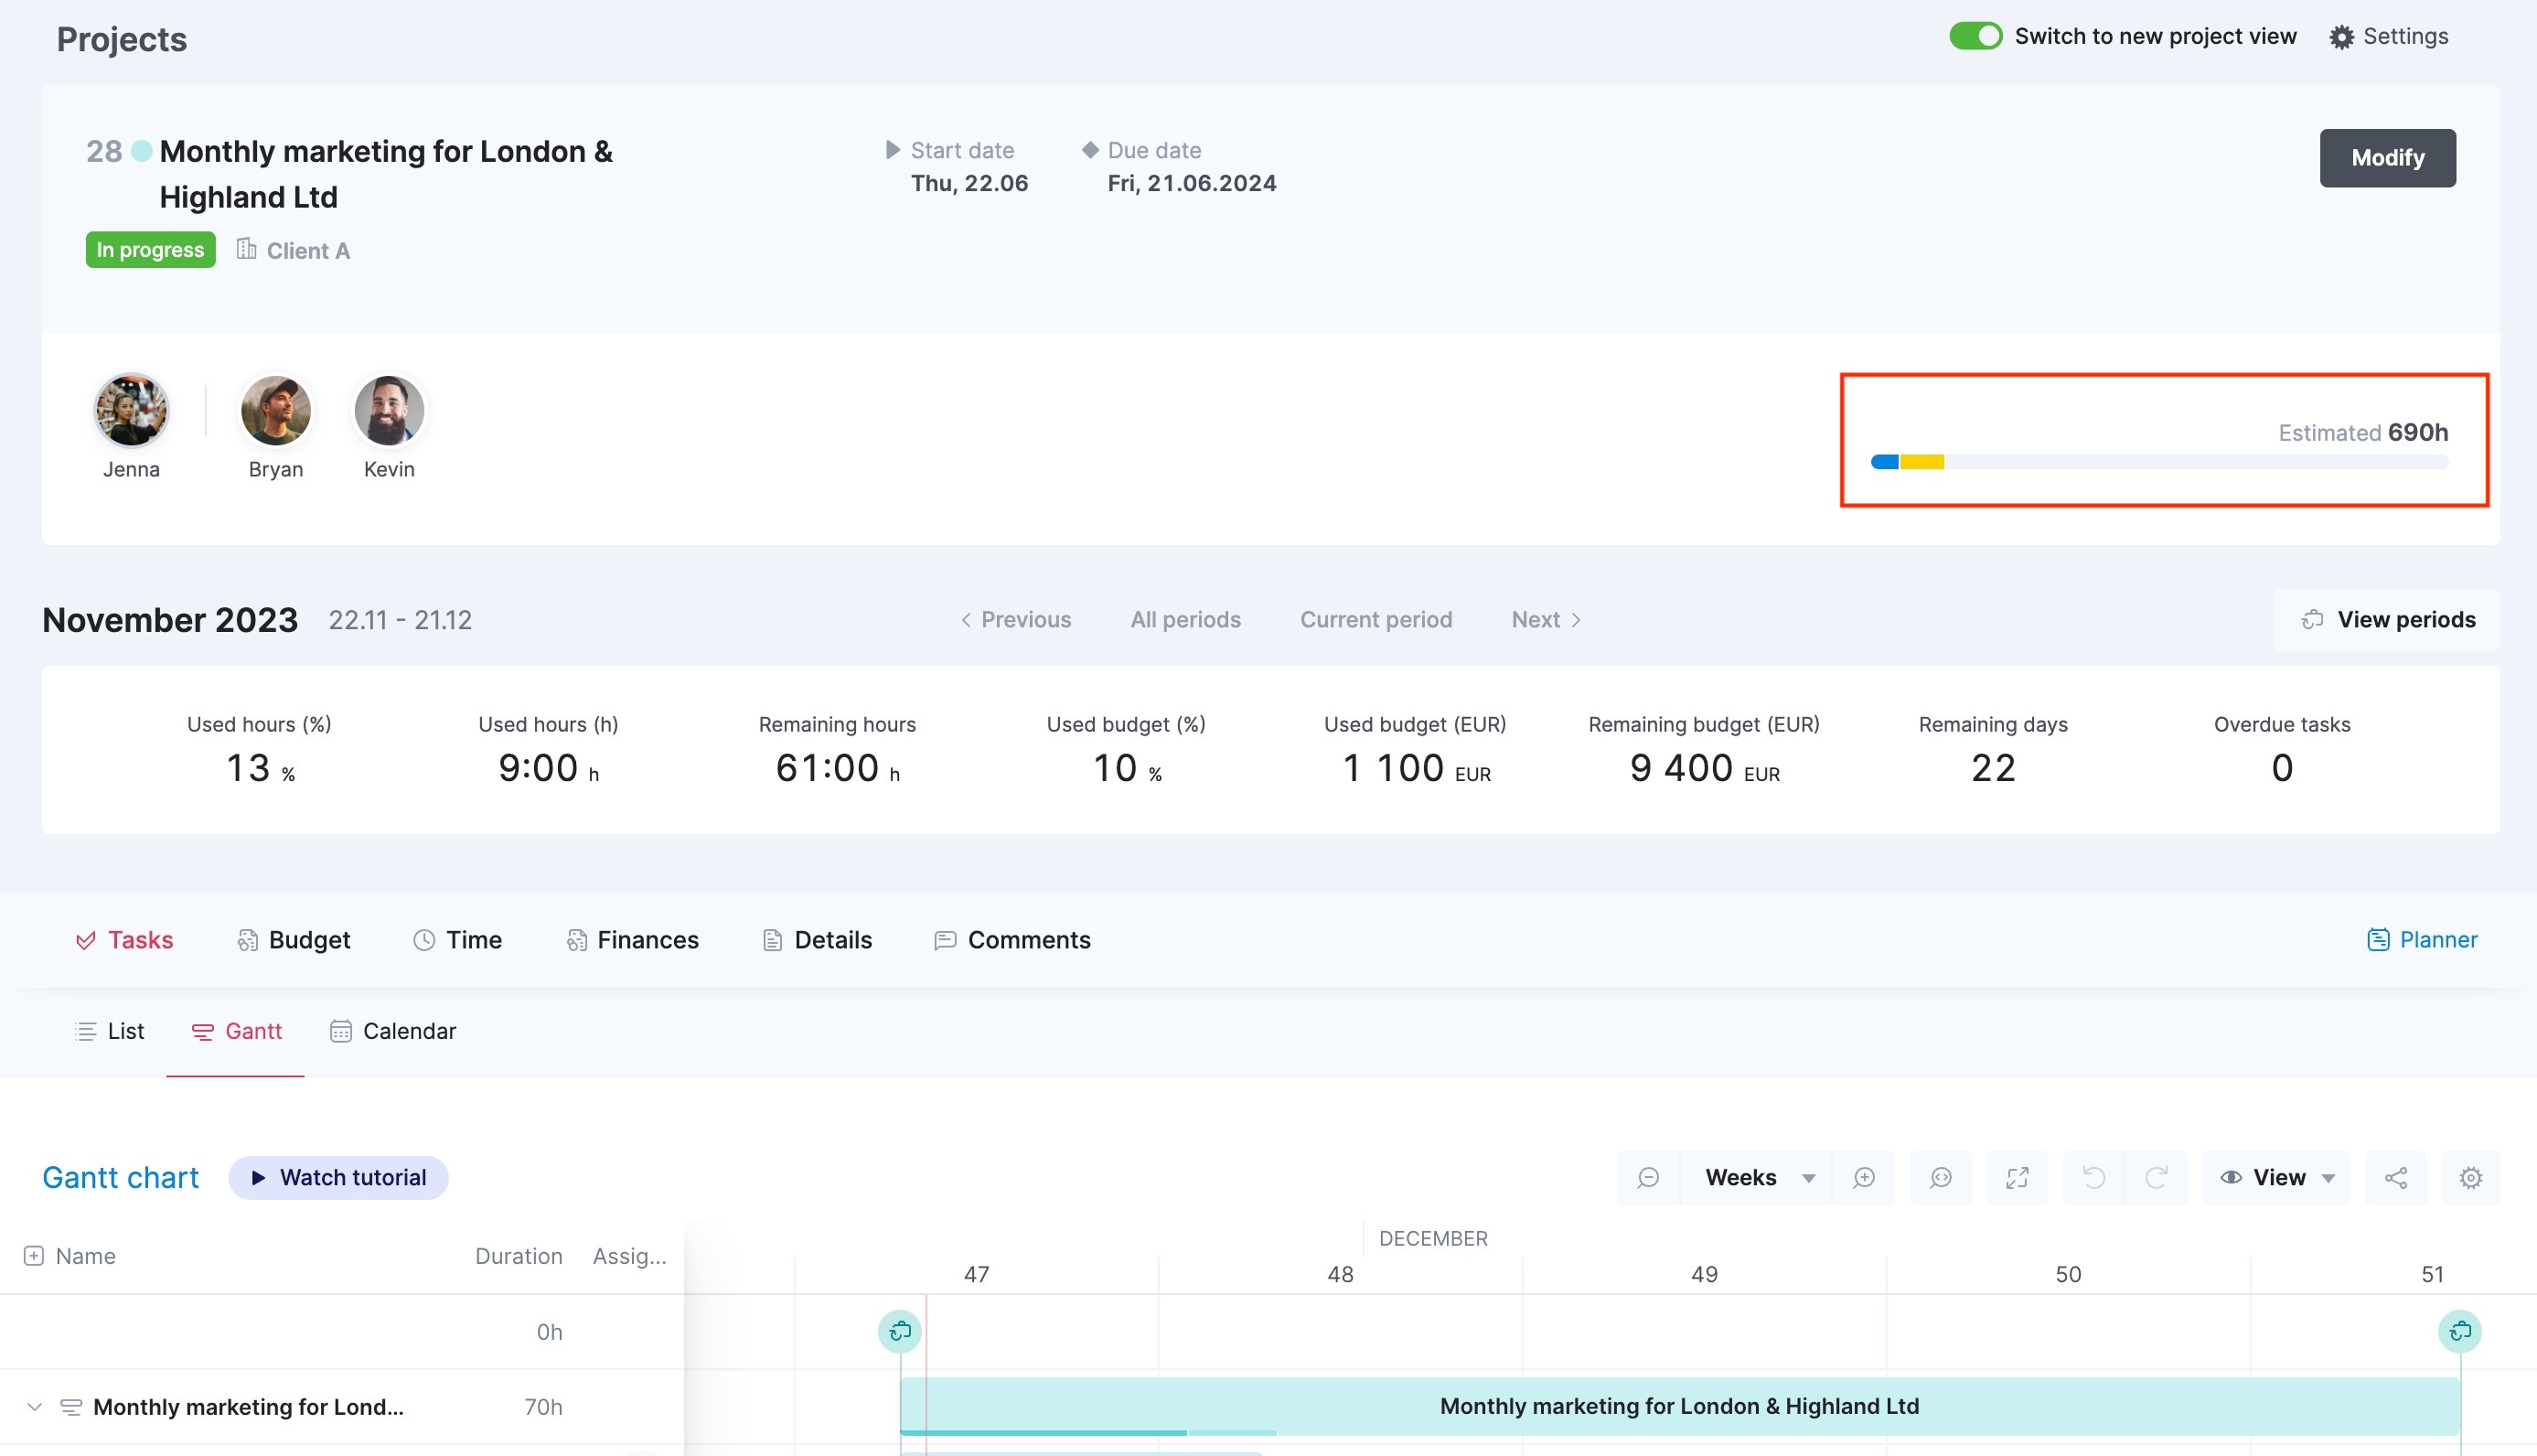Go to the Next period link
The width and height of the screenshot is (2537, 1456).
[x=1546, y=620]
